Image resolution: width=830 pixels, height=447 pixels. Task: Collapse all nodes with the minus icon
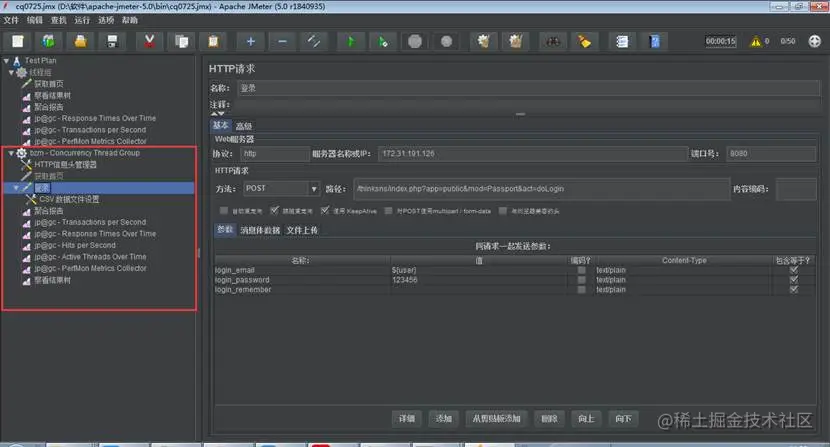[282, 41]
